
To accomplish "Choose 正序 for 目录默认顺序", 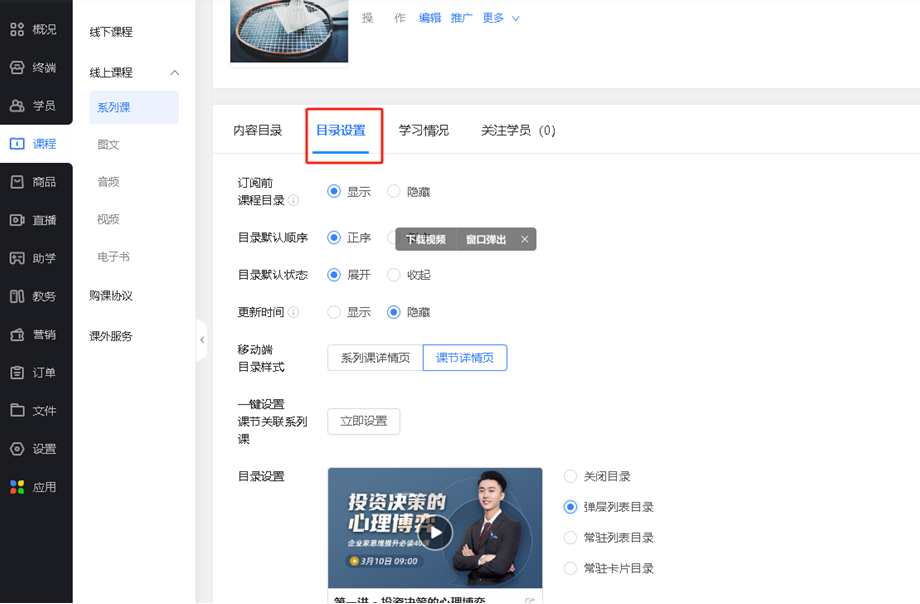I will [x=334, y=238].
